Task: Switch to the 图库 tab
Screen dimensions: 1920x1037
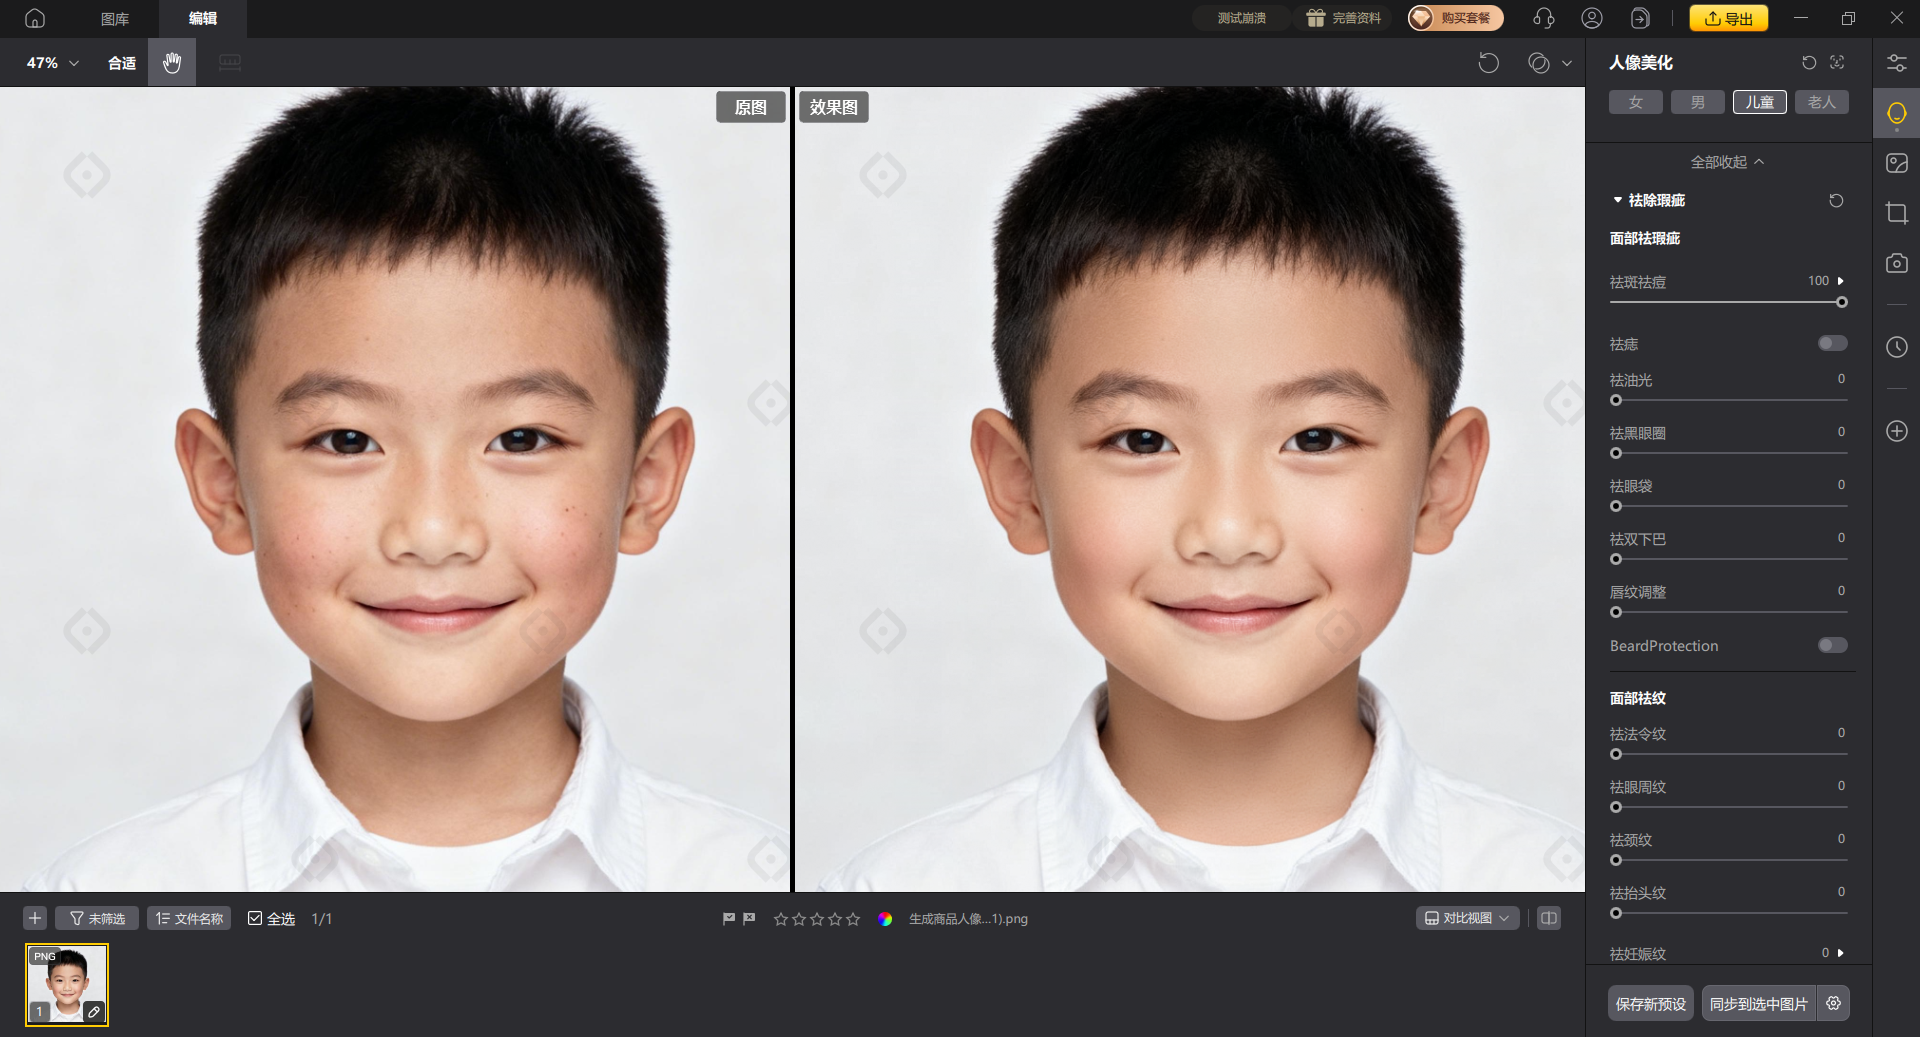Action: click(x=115, y=18)
